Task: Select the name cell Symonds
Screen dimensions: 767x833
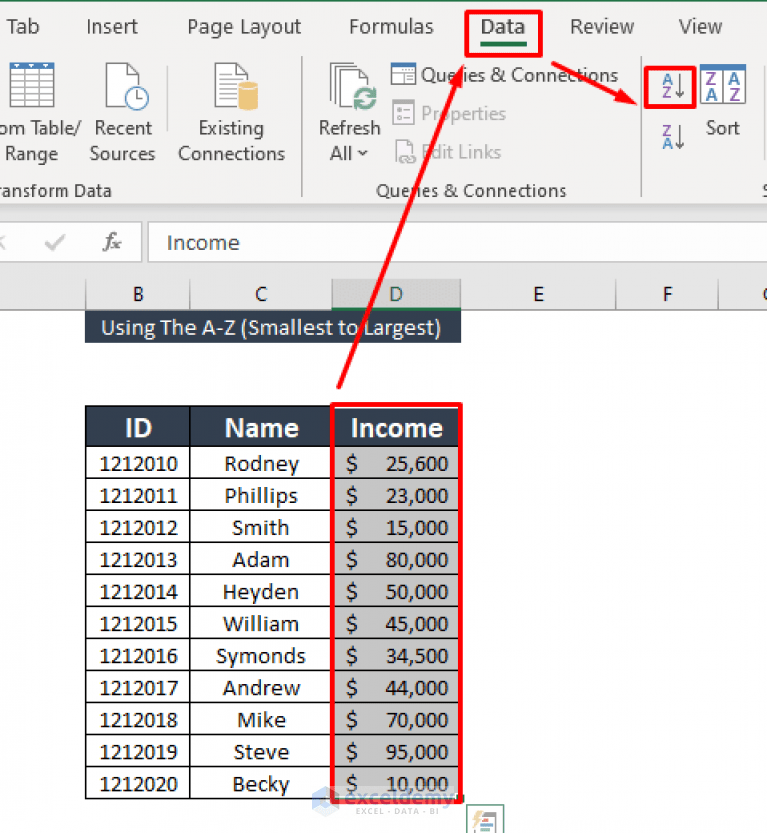Action: 261,656
